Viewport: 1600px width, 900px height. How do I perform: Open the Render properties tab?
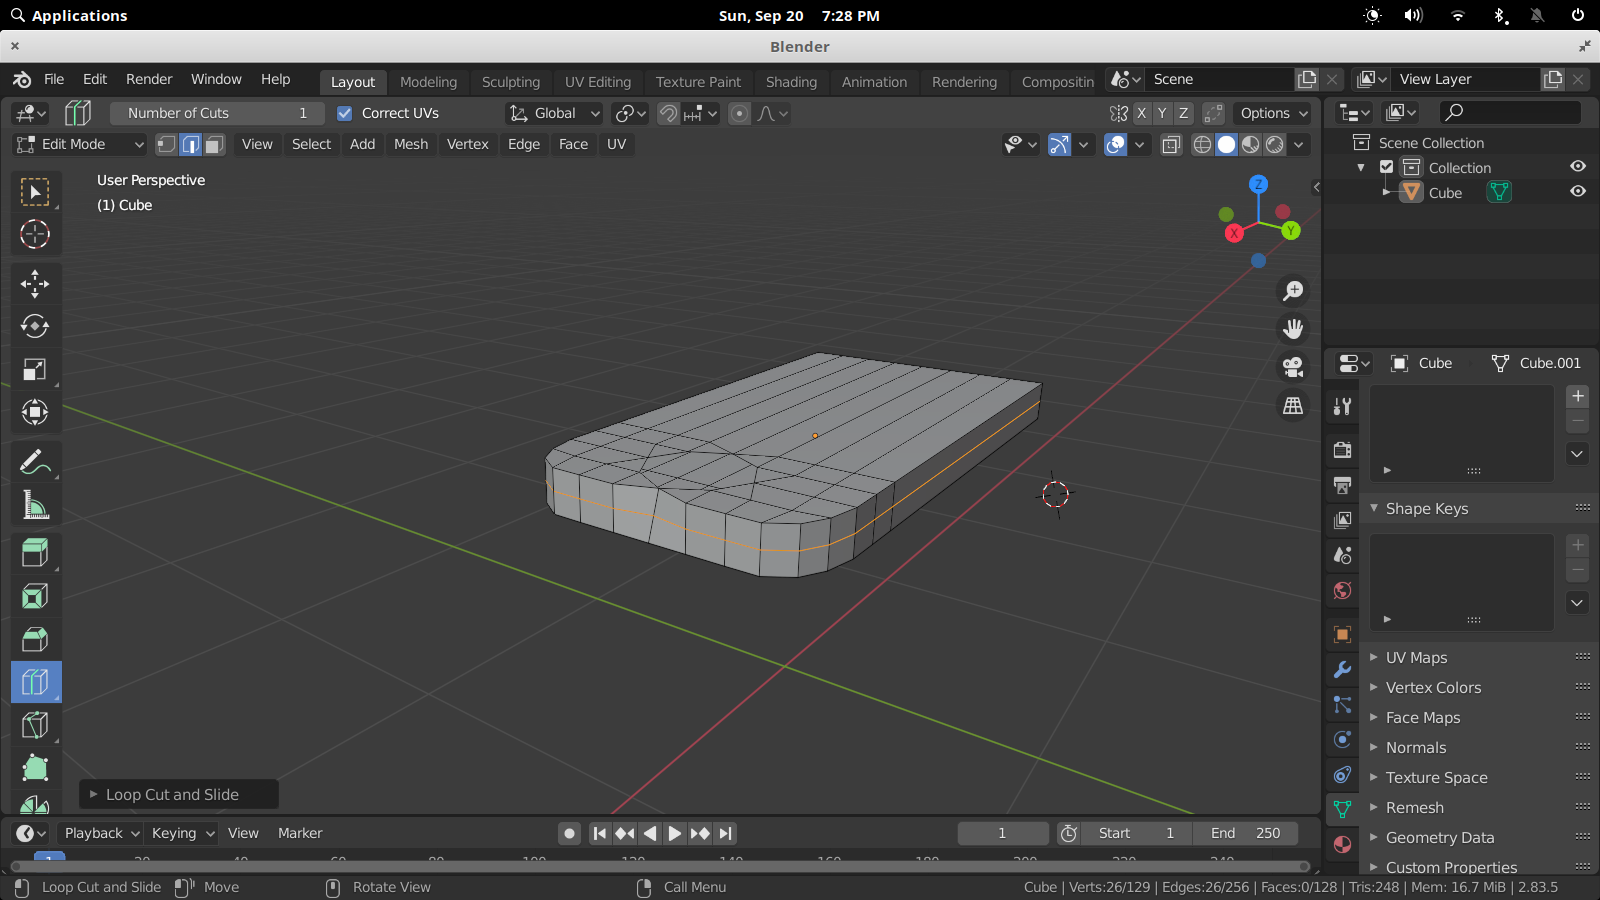tap(1343, 450)
